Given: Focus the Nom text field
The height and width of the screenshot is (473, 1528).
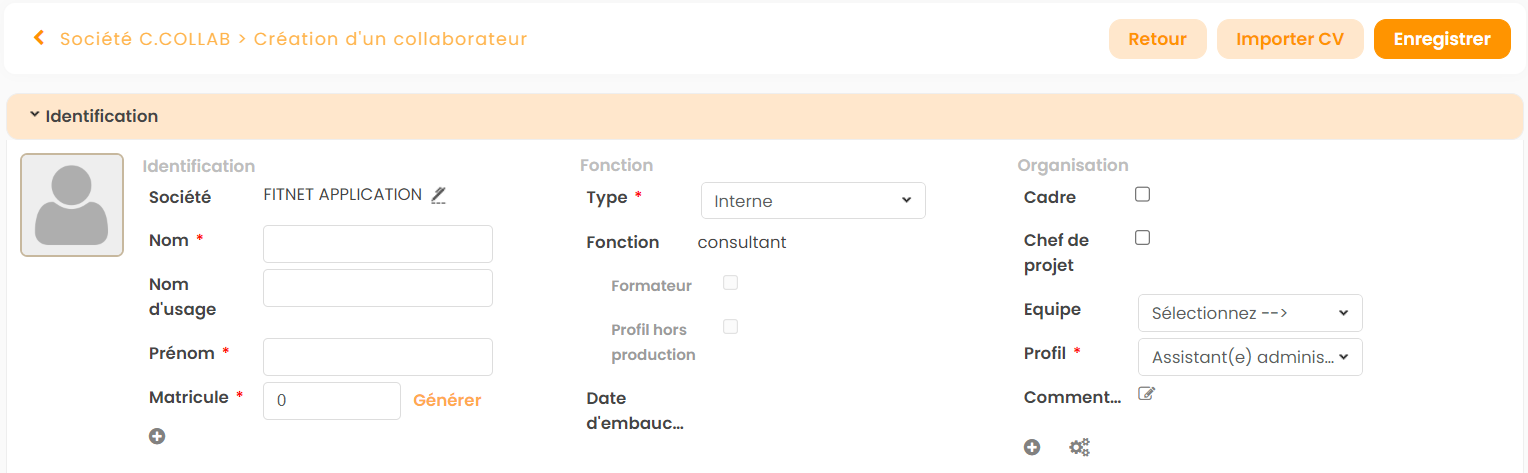Looking at the screenshot, I should [378, 244].
